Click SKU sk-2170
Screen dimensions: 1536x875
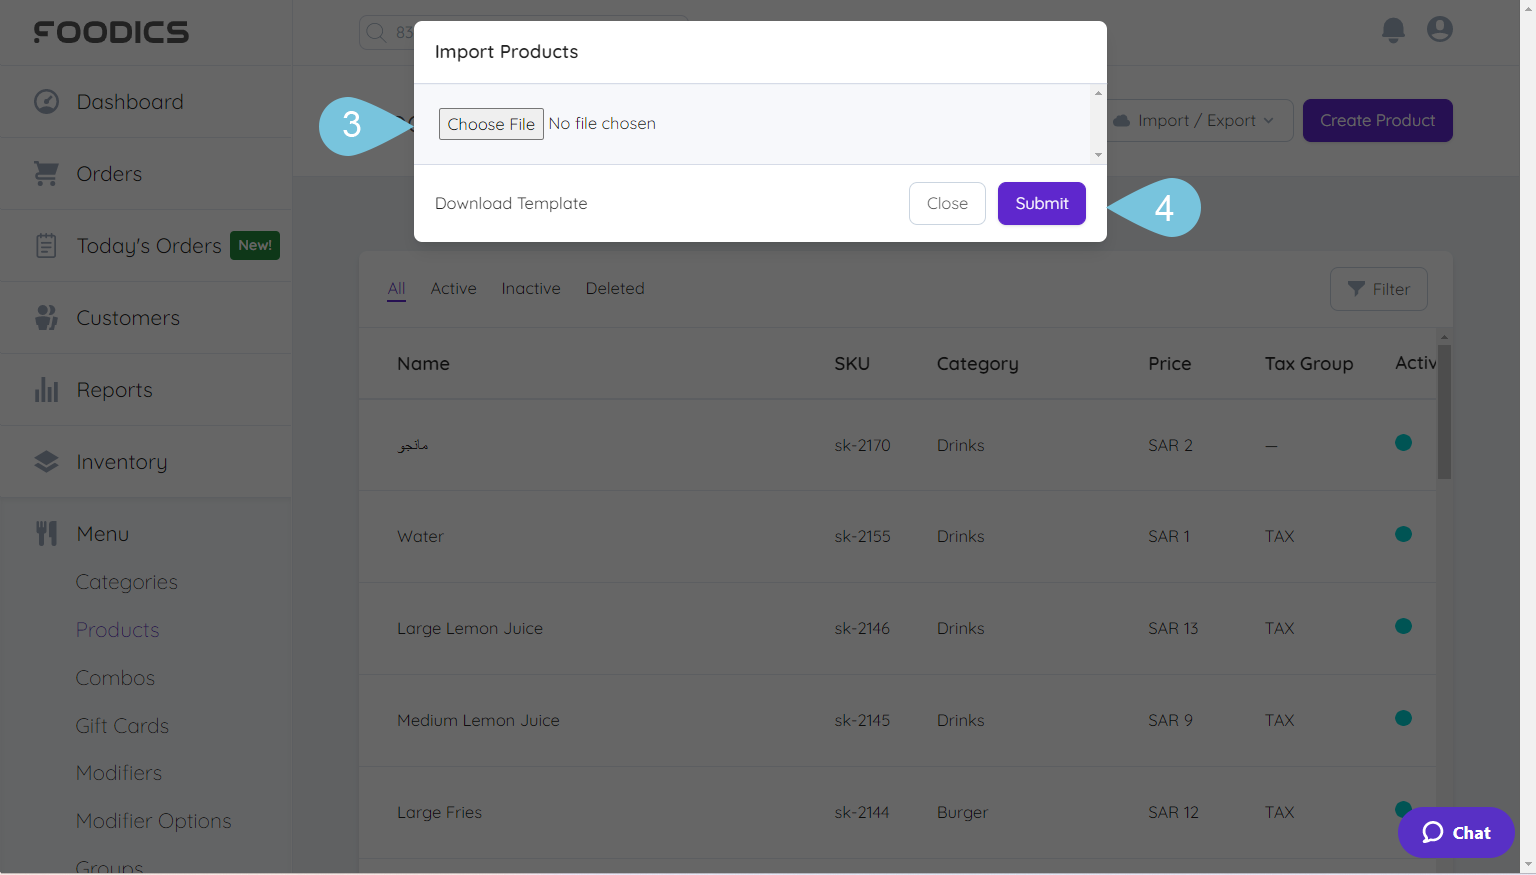[862, 446]
